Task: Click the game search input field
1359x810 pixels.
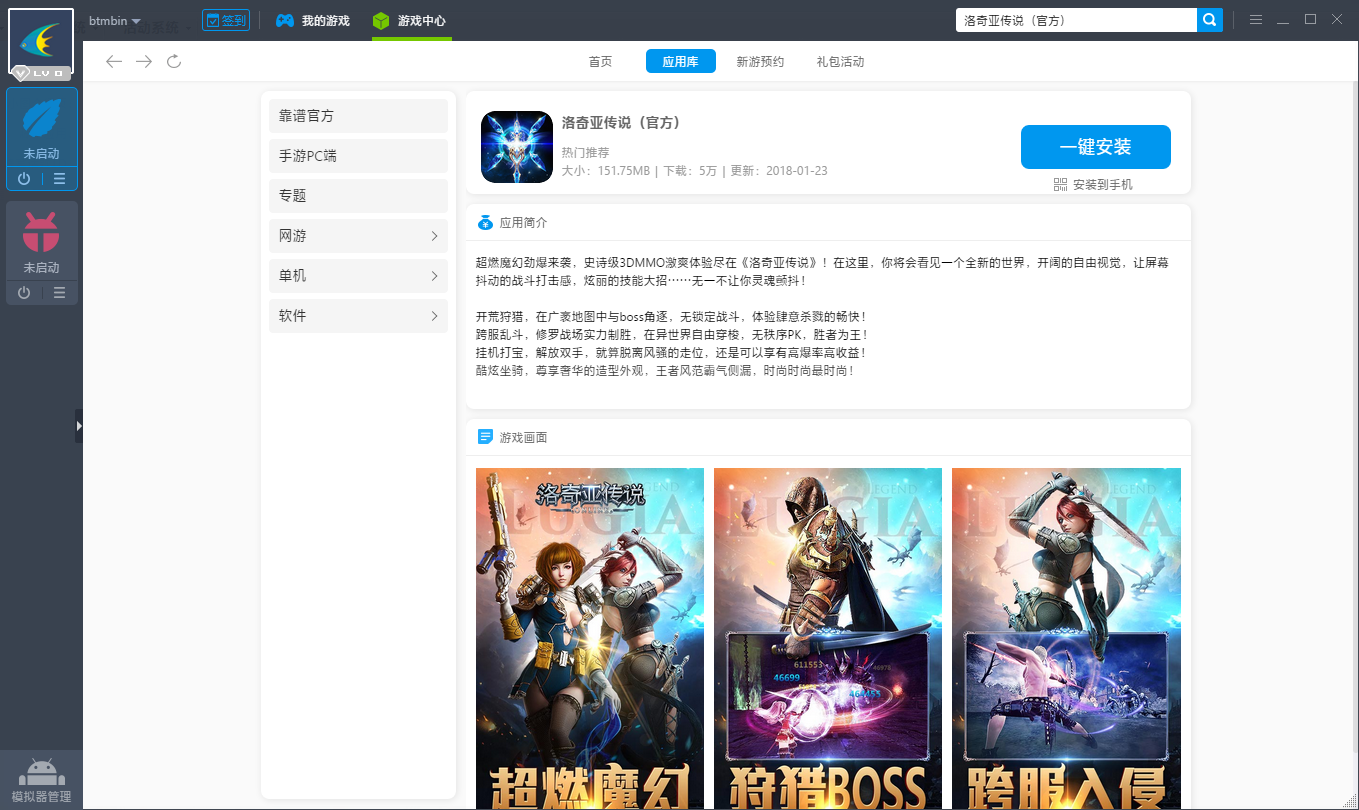Action: [x=1076, y=20]
